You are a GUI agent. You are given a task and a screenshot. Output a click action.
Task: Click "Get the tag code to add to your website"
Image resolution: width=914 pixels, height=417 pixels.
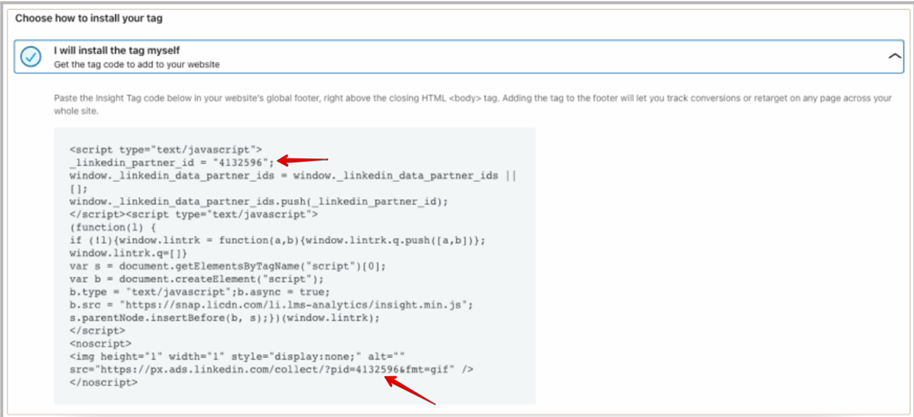[x=137, y=65]
